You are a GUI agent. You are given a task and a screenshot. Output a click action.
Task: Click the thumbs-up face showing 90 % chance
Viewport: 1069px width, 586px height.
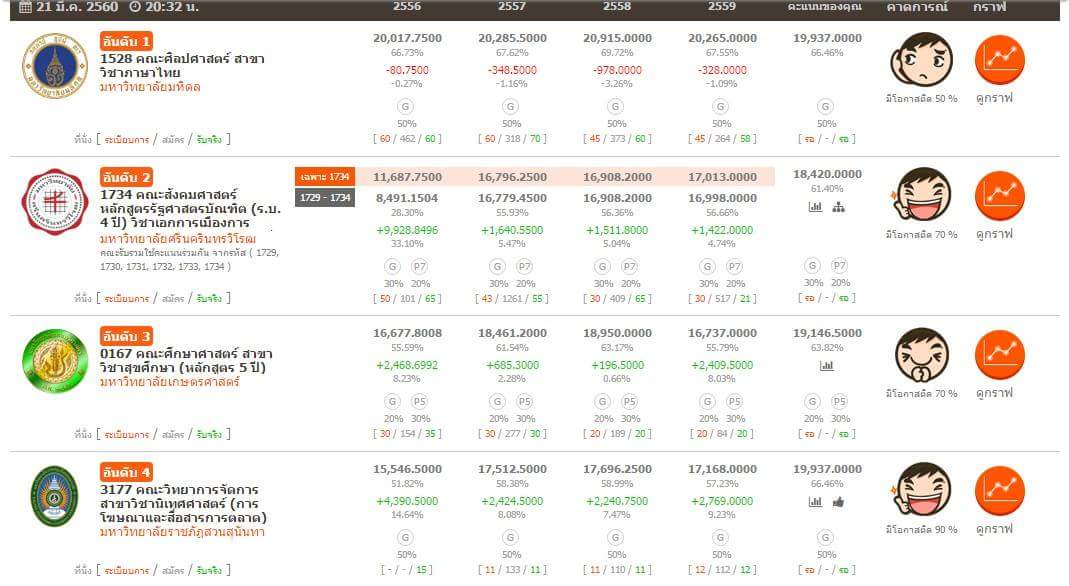point(921,491)
